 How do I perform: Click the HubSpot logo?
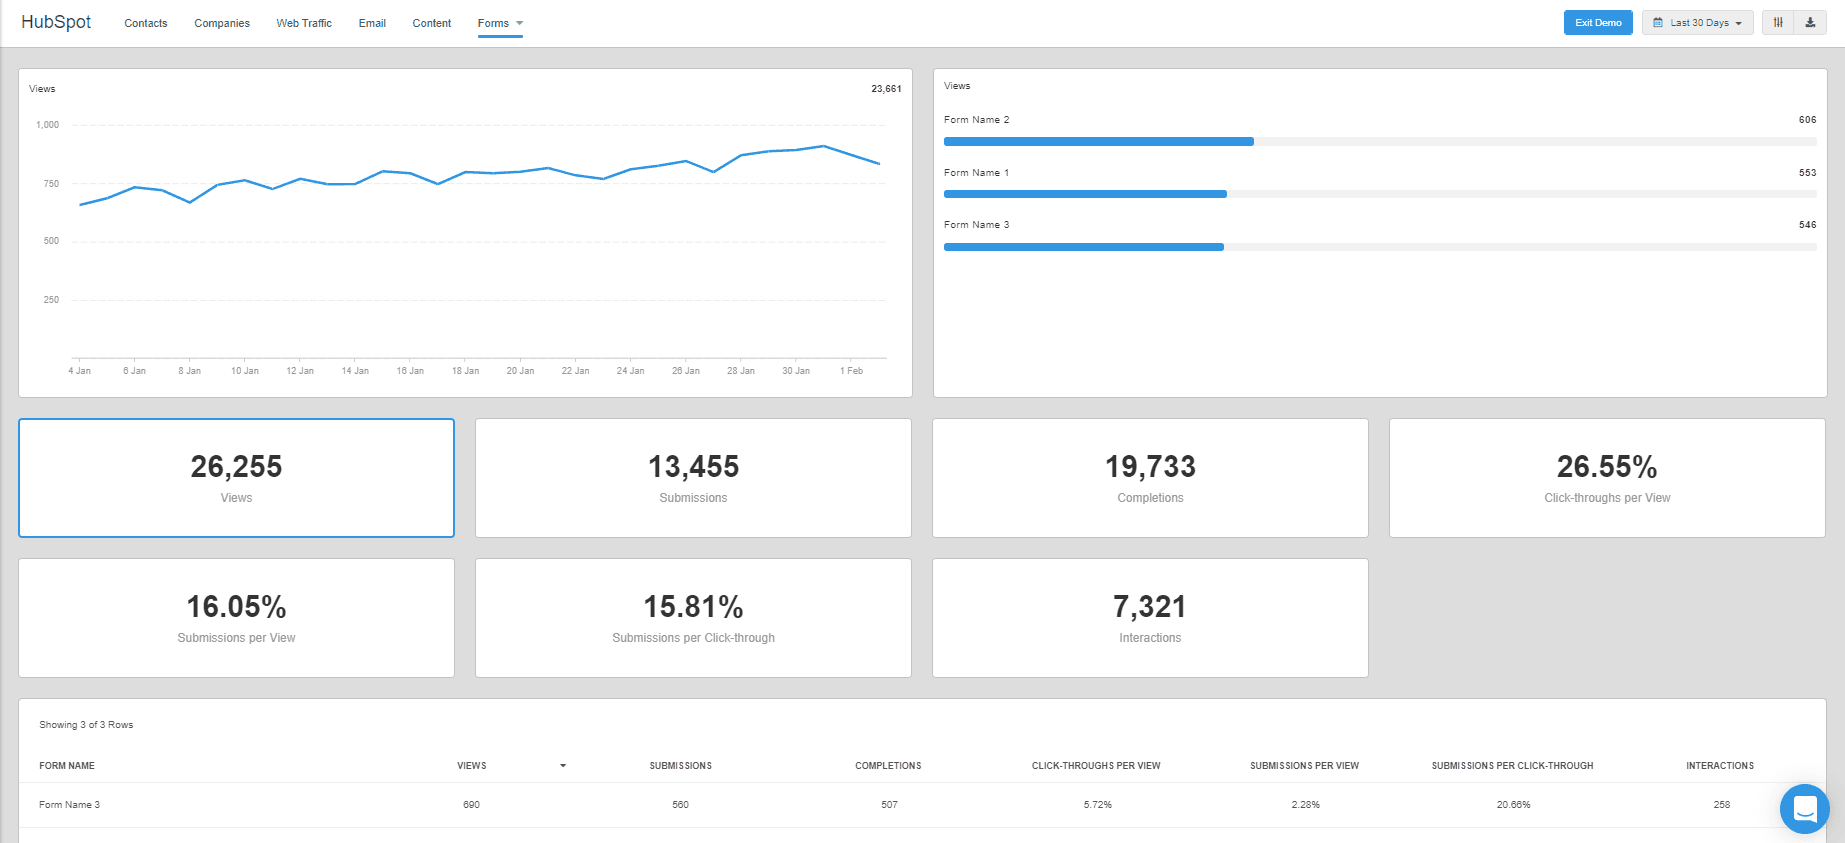(x=56, y=22)
